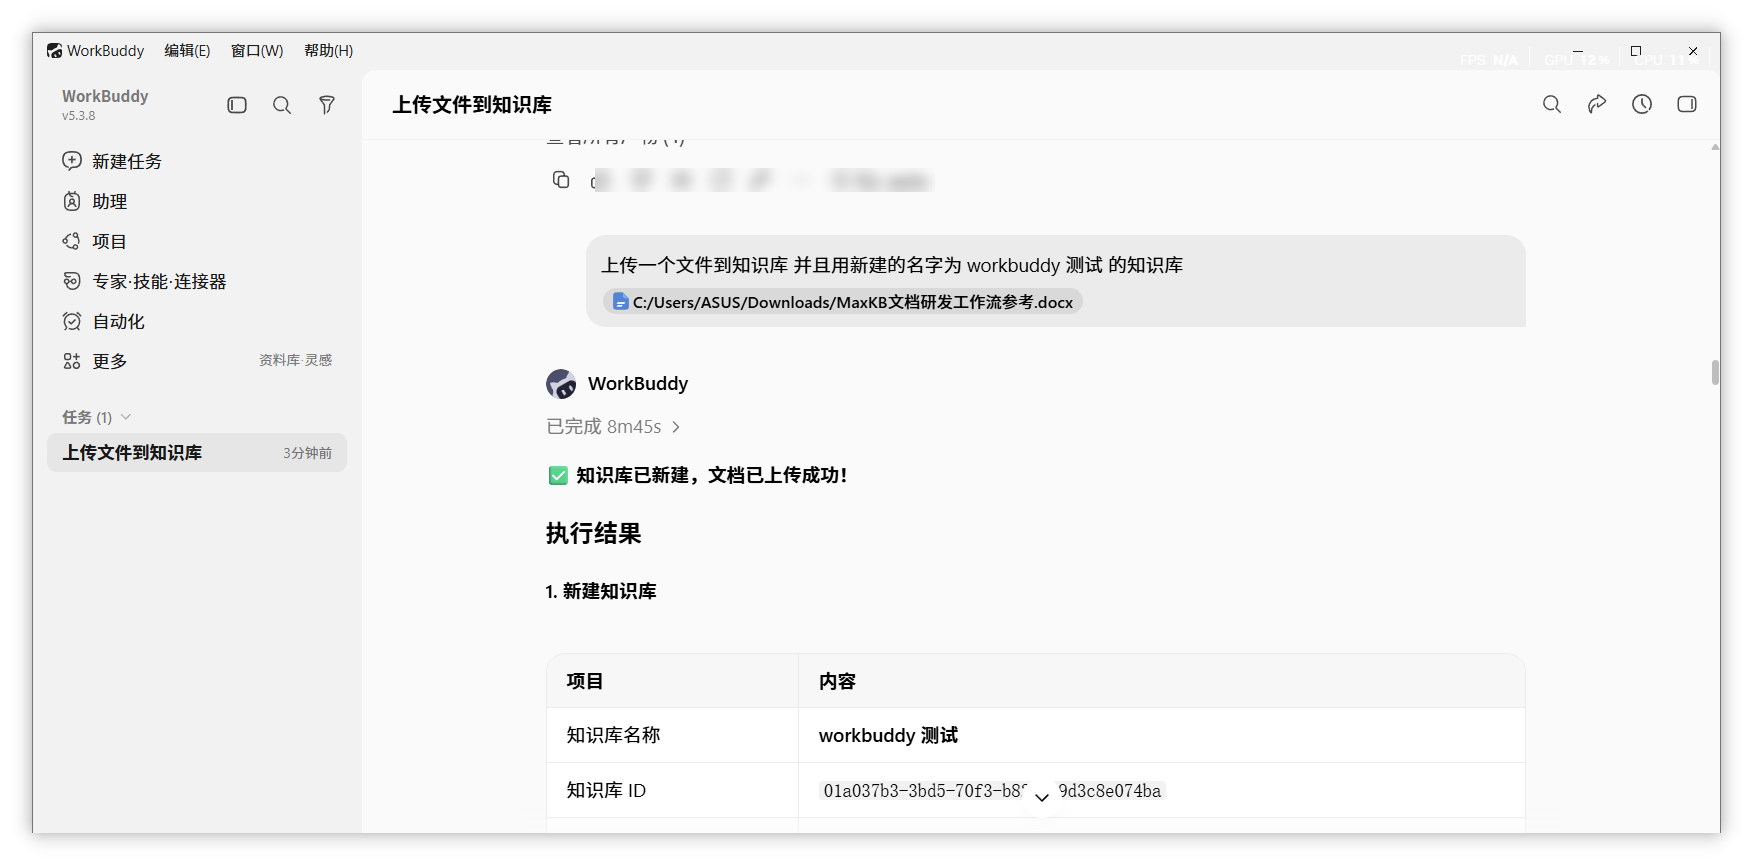Select the knowledge base ID 01a037b3 value
Screen dimensions: 1753x865
tap(993, 791)
